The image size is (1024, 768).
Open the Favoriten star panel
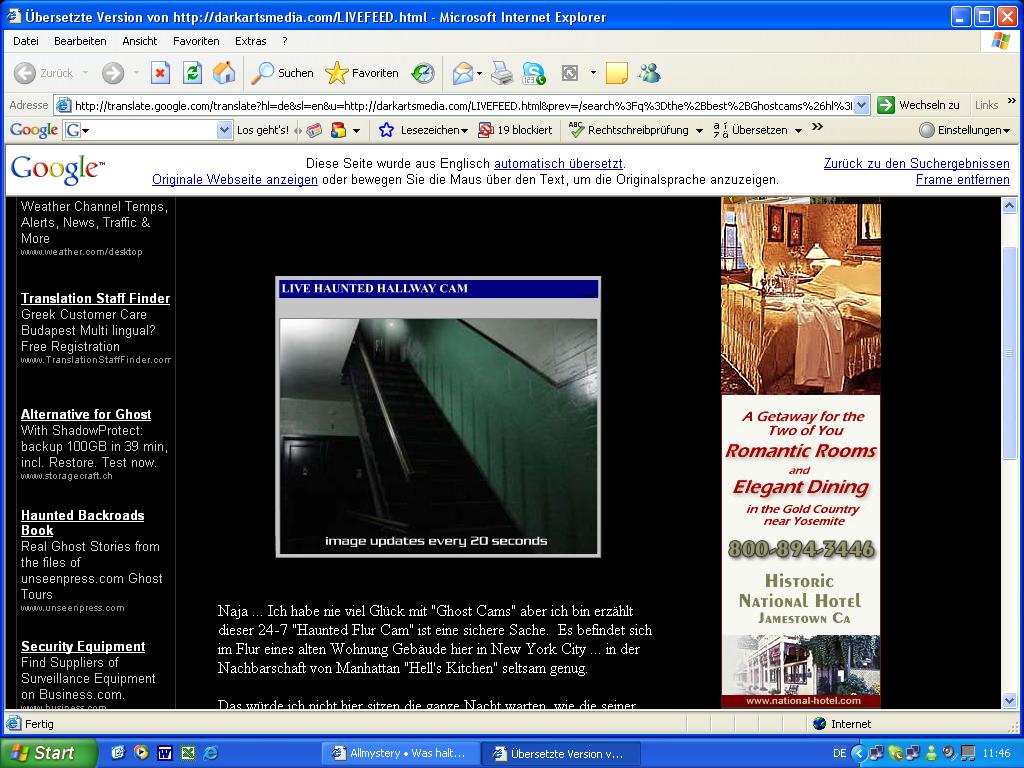[362, 73]
